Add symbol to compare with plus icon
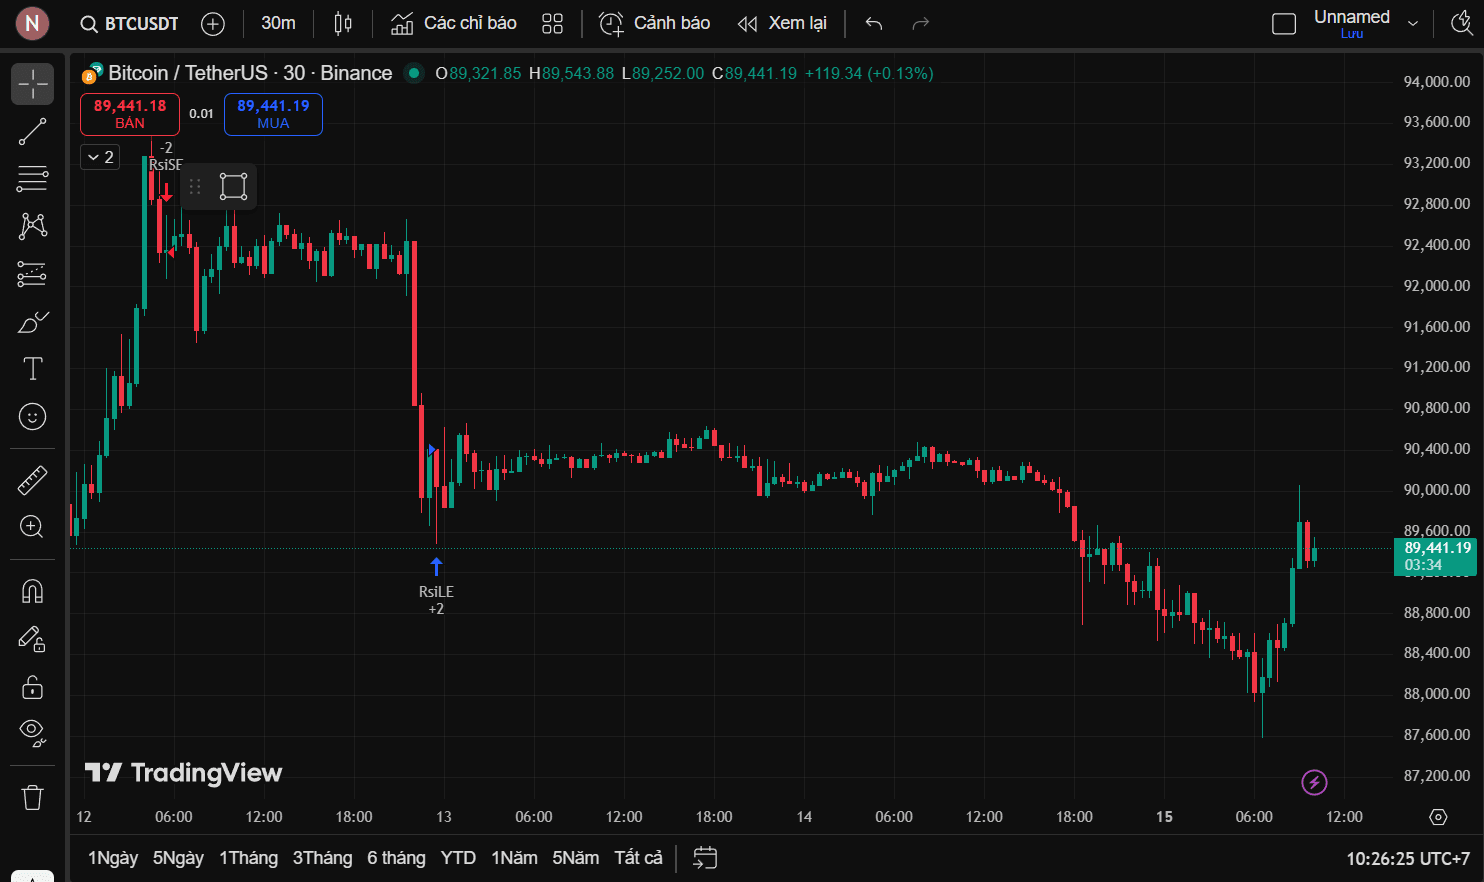This screenshot has height=882, width=1484. pyautogui.click(x=212, y=24)
